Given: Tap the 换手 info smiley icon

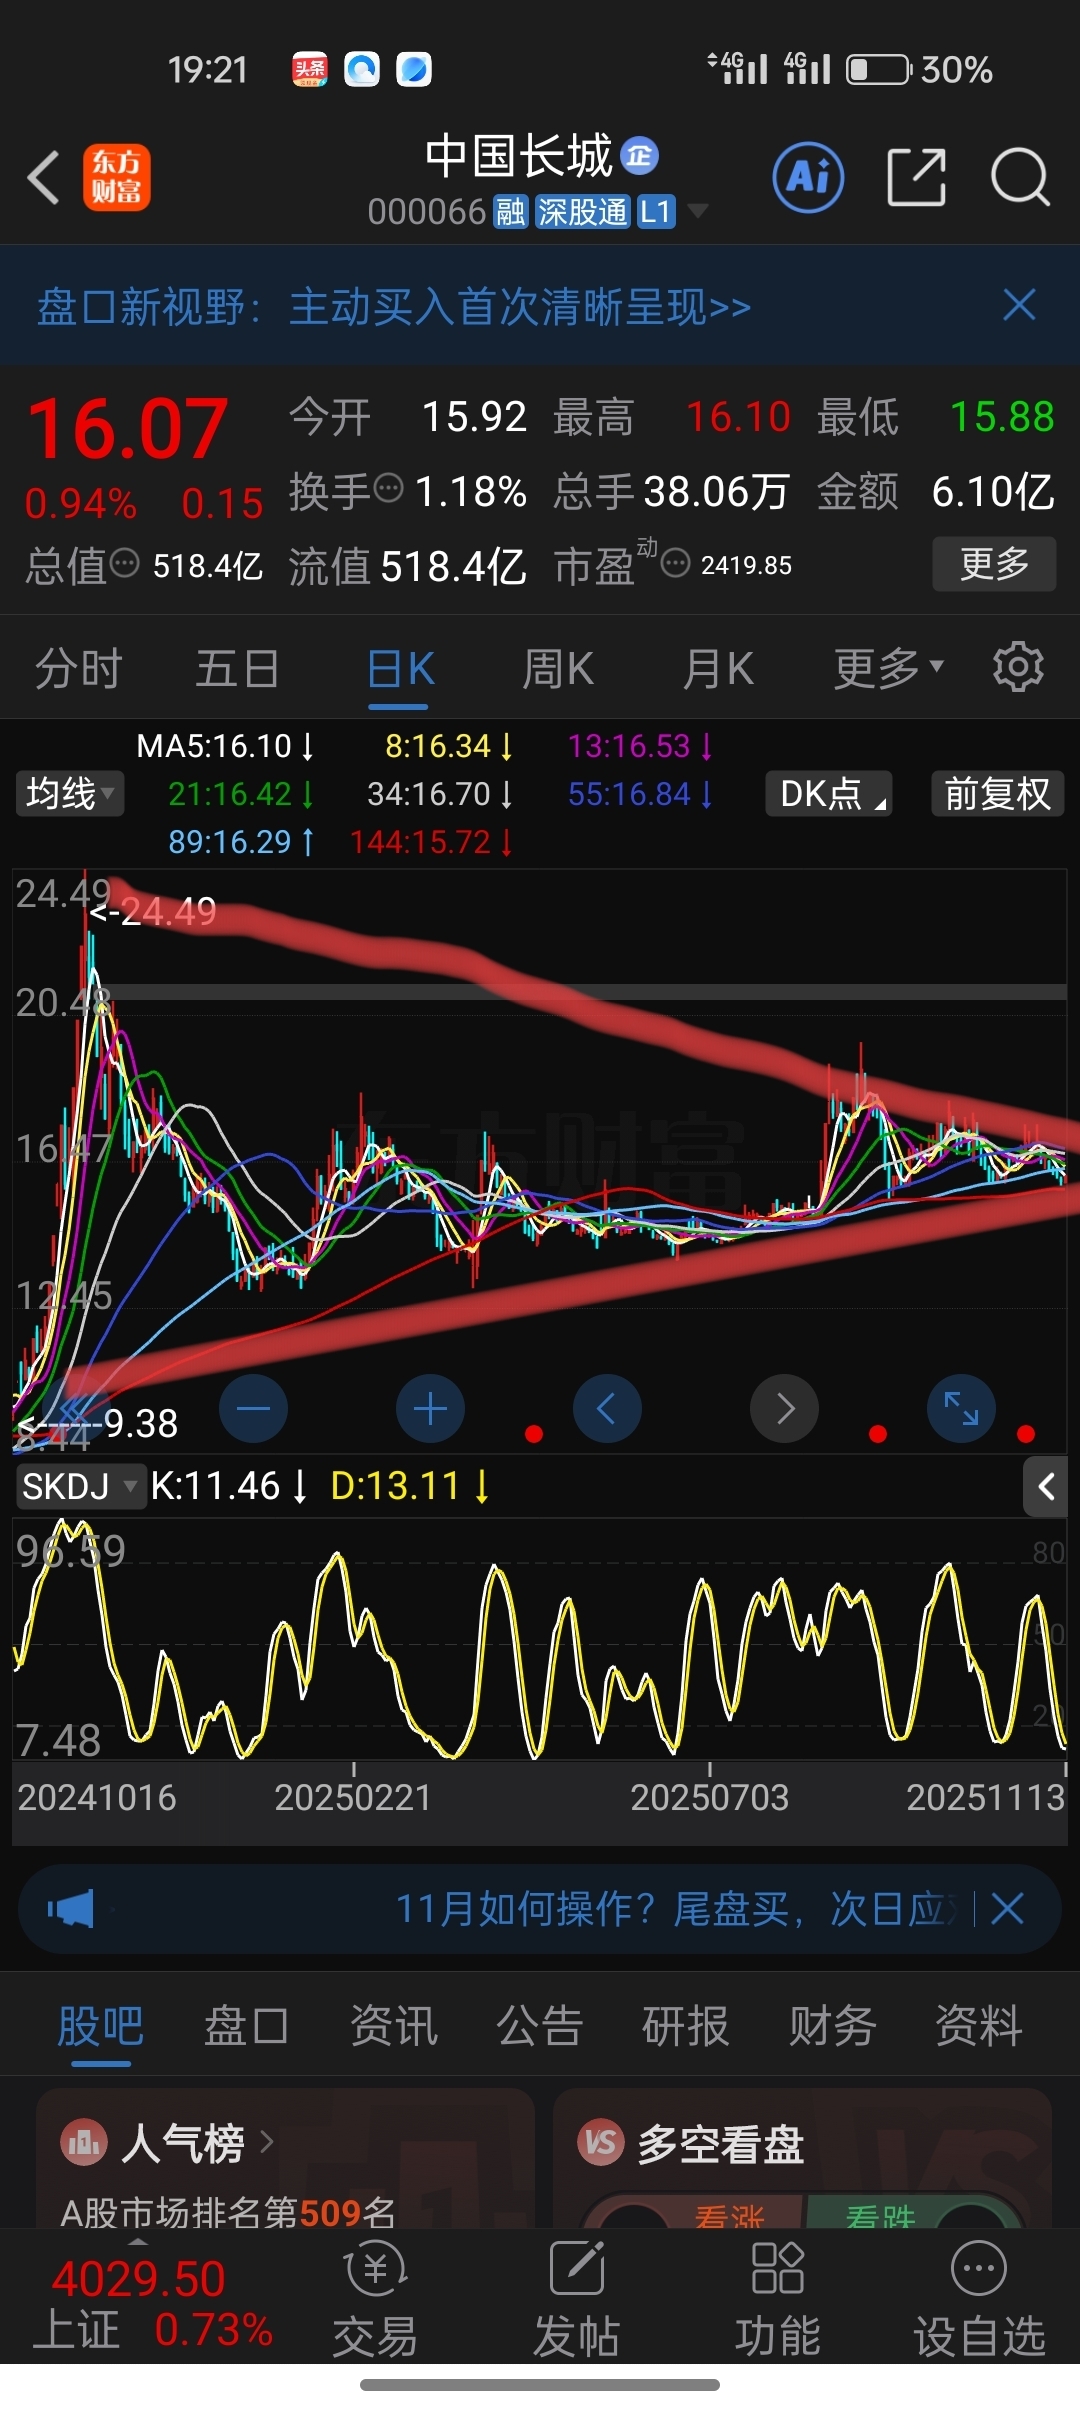Looking at the screenshot, I should pyautogui.click(x=388, y=489).
